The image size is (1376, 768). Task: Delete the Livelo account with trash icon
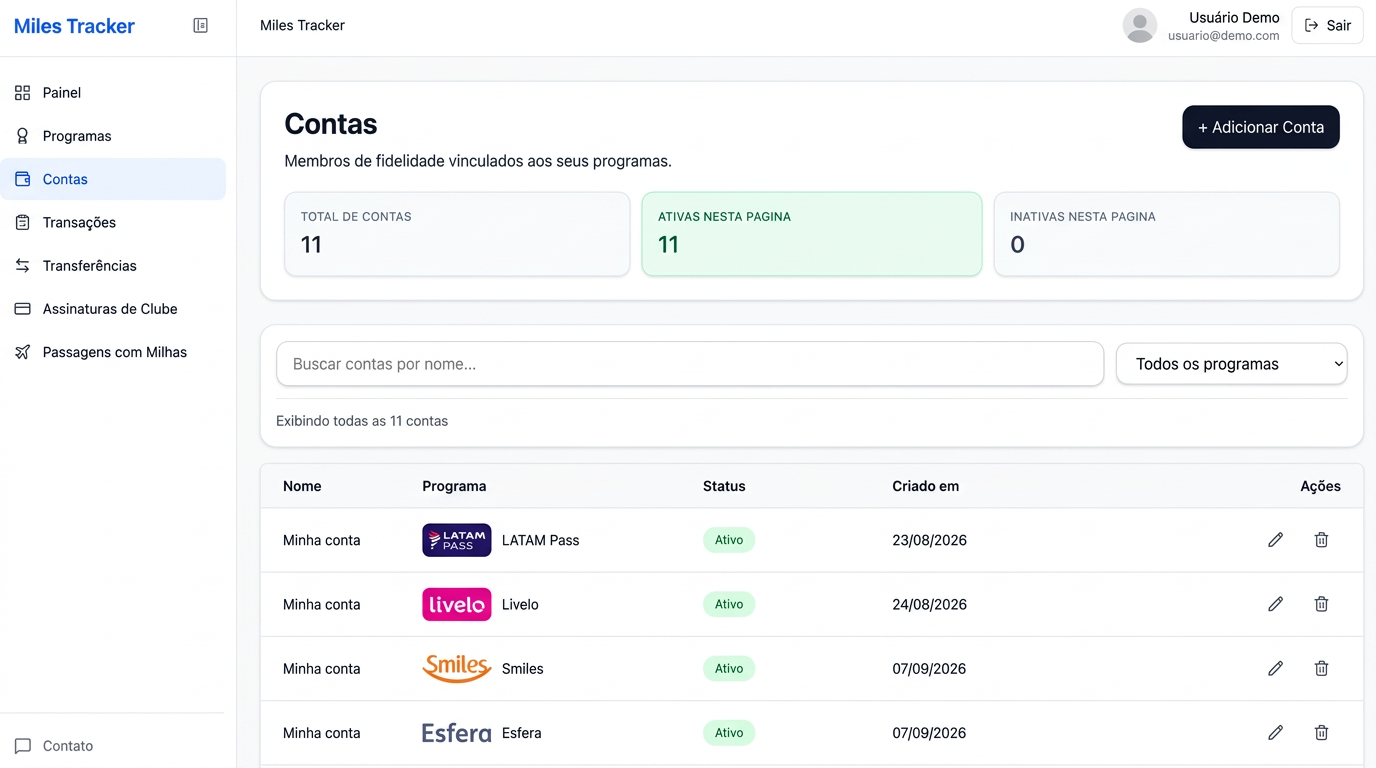coord(1321,604)
